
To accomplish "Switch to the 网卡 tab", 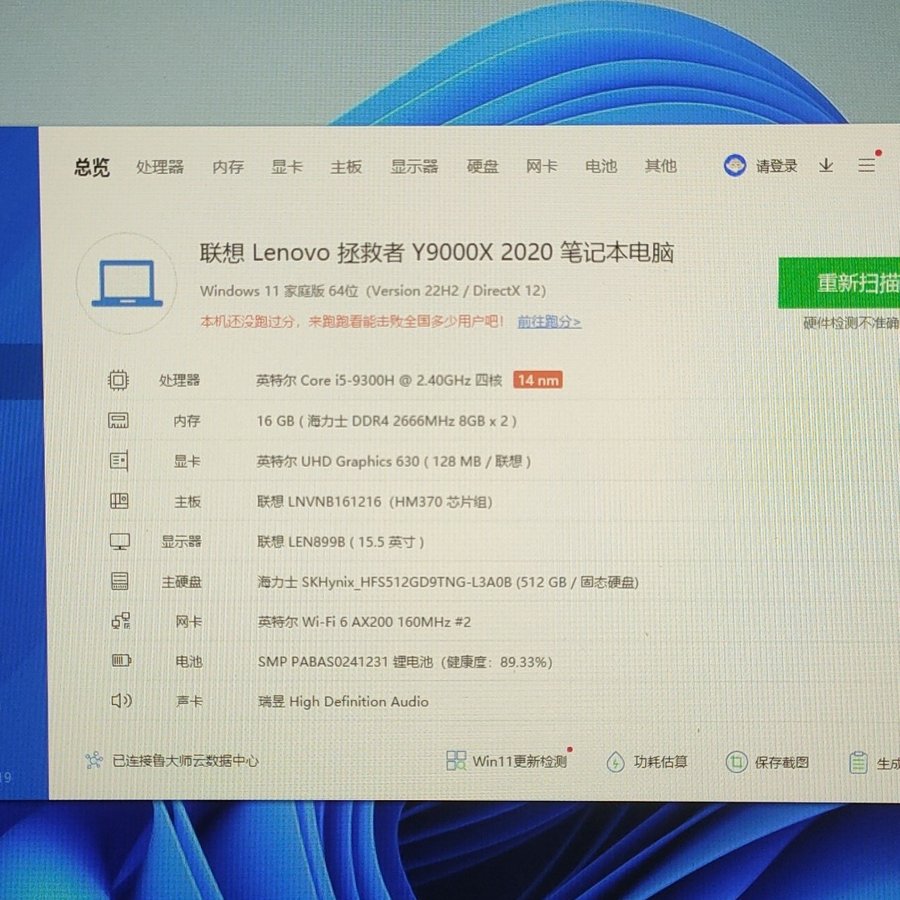I will coord(542,166).
